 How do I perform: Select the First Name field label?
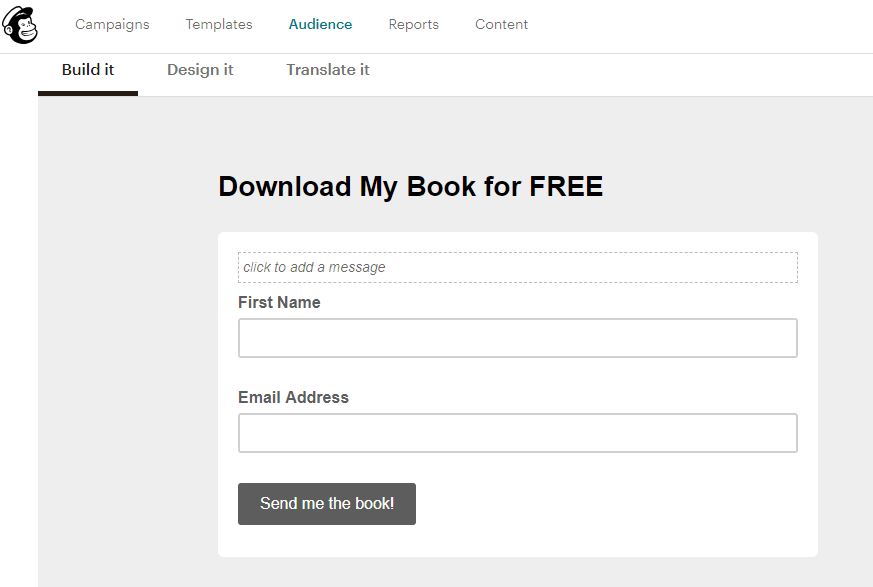(x=279, y=302)
